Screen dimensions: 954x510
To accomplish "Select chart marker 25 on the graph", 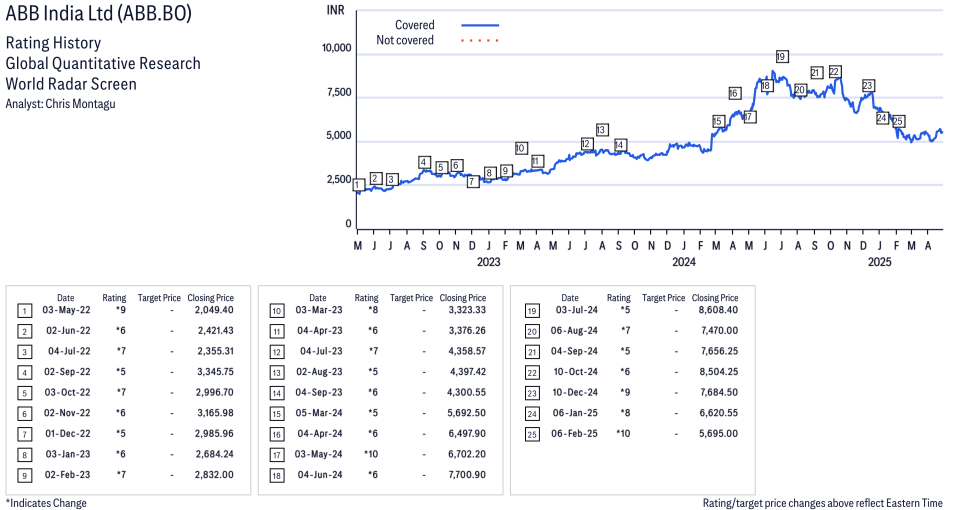I will (x=897, y=121).
